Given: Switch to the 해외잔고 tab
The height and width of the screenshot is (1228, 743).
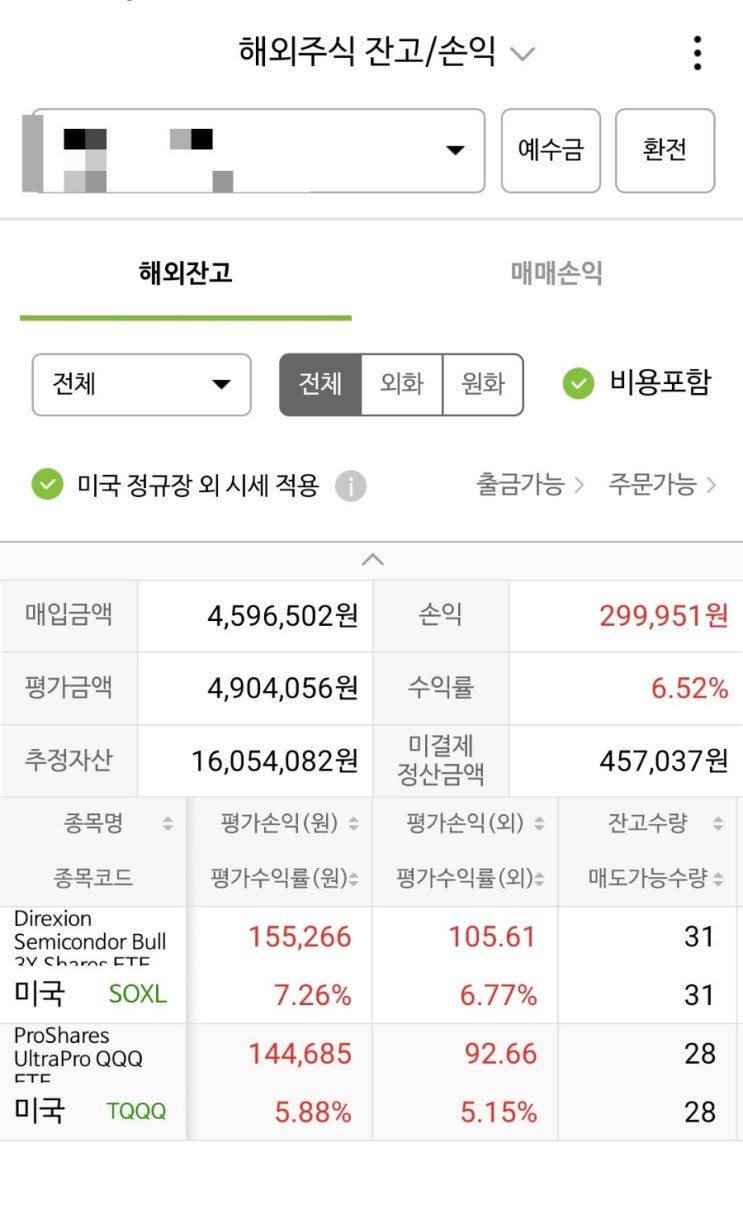Looking at the screenshot, I should coord(185,273).
